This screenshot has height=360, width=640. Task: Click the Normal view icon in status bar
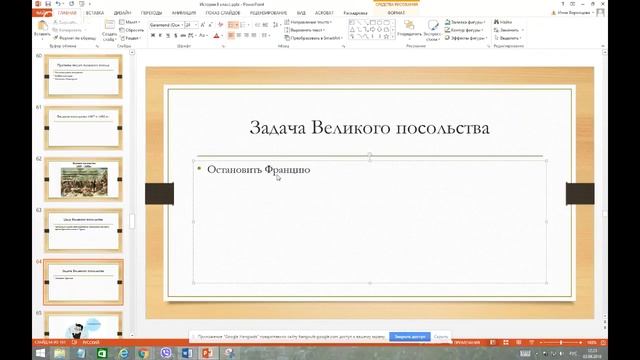(493, 342)
